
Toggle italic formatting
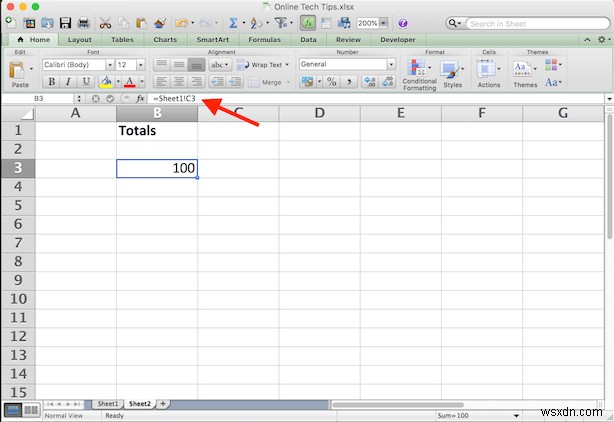[69, 81]
